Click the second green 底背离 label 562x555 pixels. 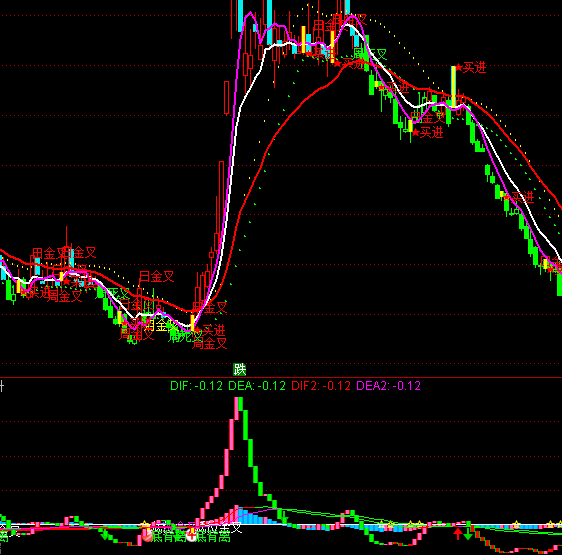click(x=214, y=537)
